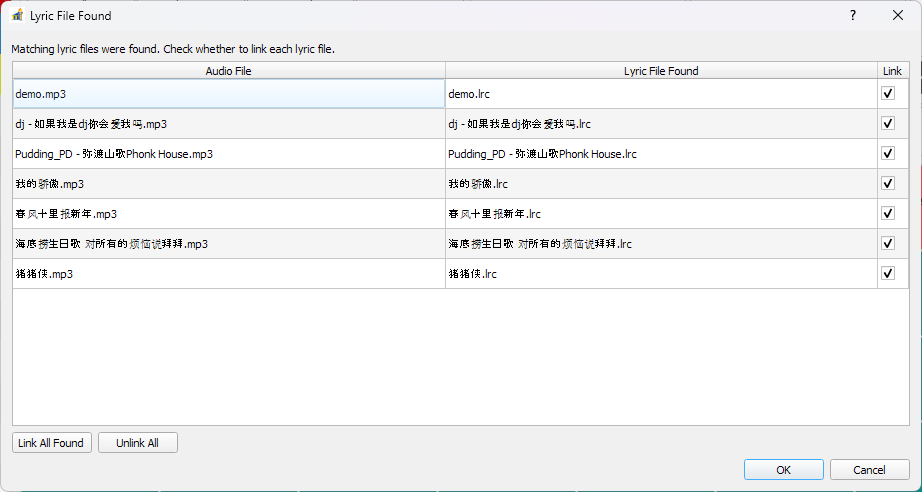Click the Lyric File Found column header

(661, 71)
